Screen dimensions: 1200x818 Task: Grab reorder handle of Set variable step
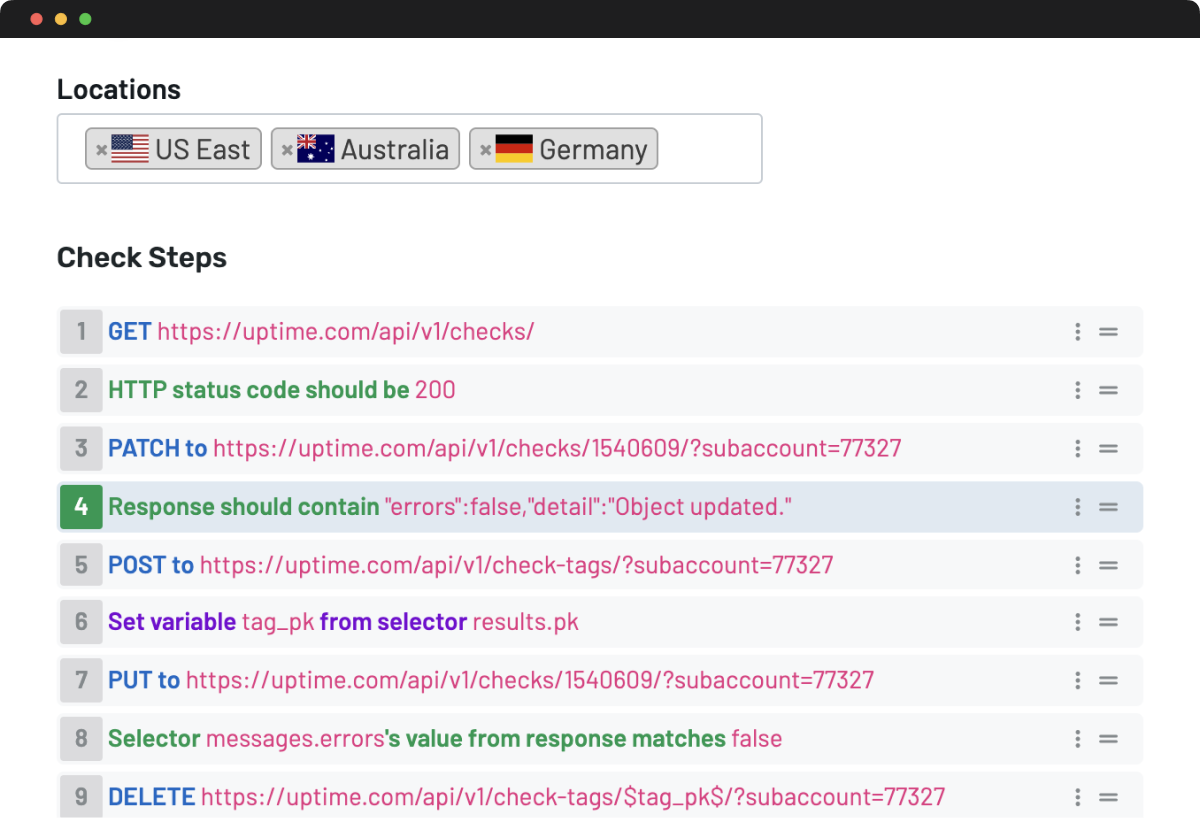[x=1108, y=622]
